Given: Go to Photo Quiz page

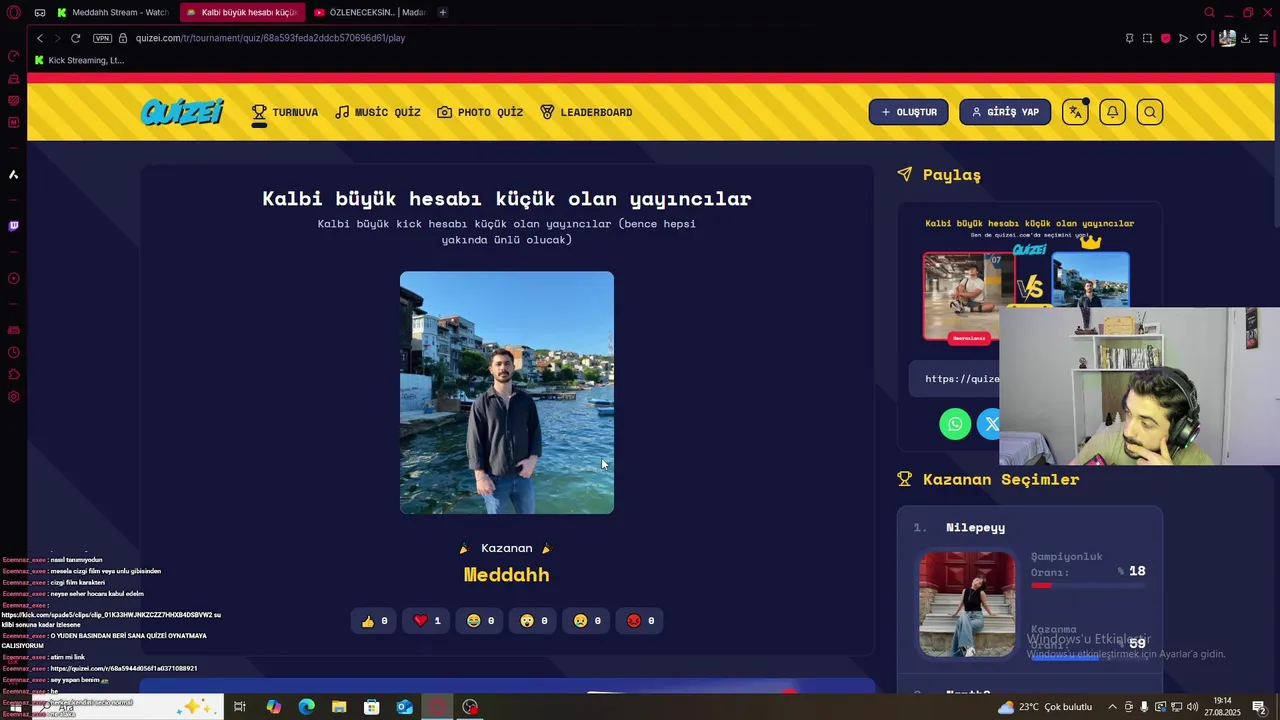Looking at the screenshot, I should tap(481, 112).
